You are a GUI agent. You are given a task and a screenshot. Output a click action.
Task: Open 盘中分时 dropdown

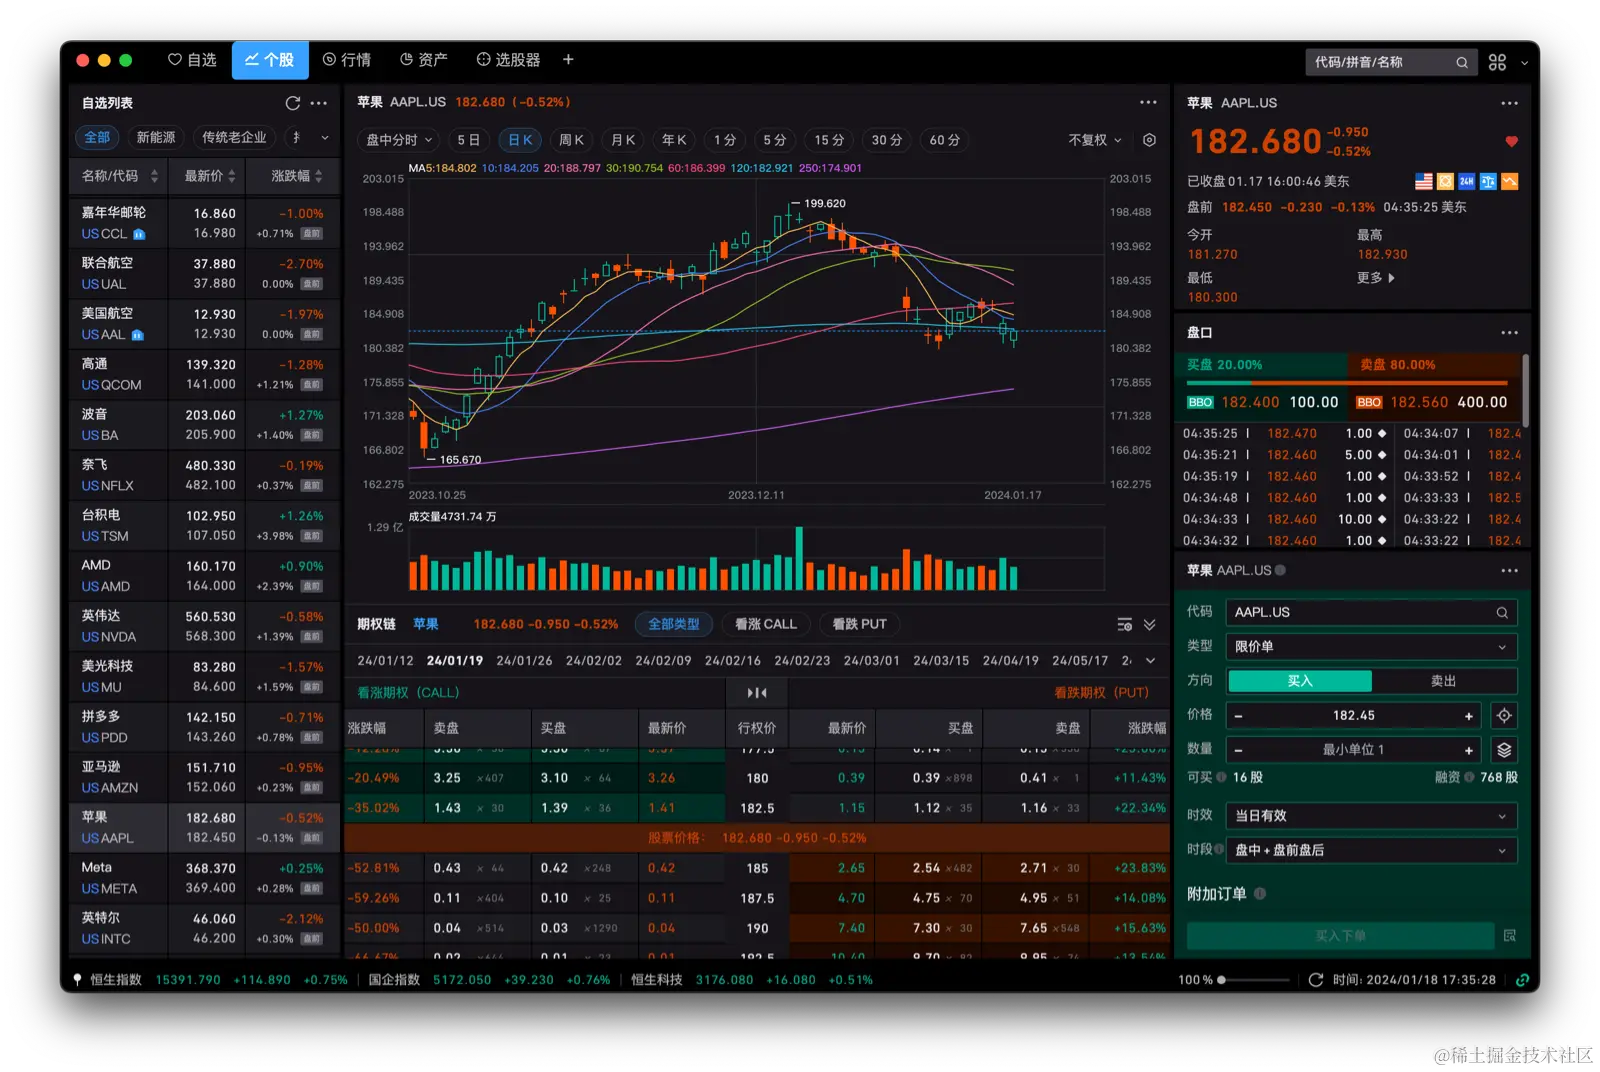pyautogui.click(x=399, y=140)
